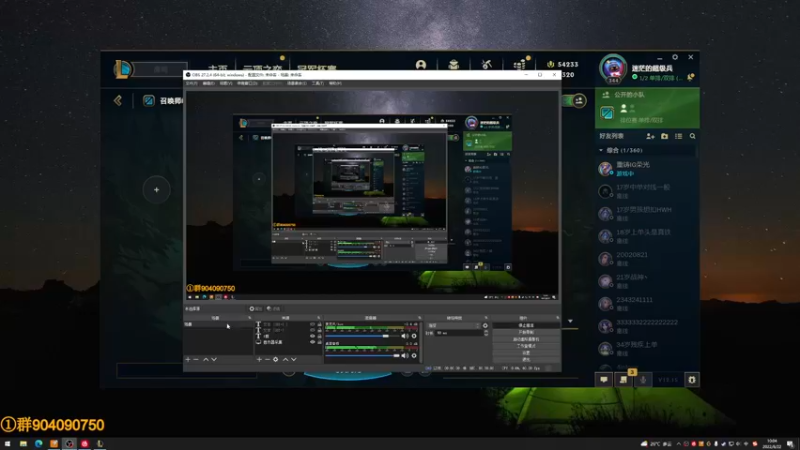
Task: Open the OBS 场景集合 menu
Action: pyautogui.click(x=296, y=83)
